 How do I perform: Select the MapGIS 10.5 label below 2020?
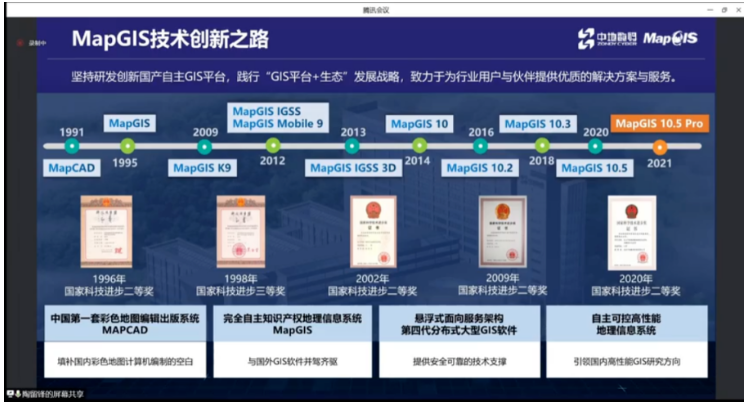[595, 168]
